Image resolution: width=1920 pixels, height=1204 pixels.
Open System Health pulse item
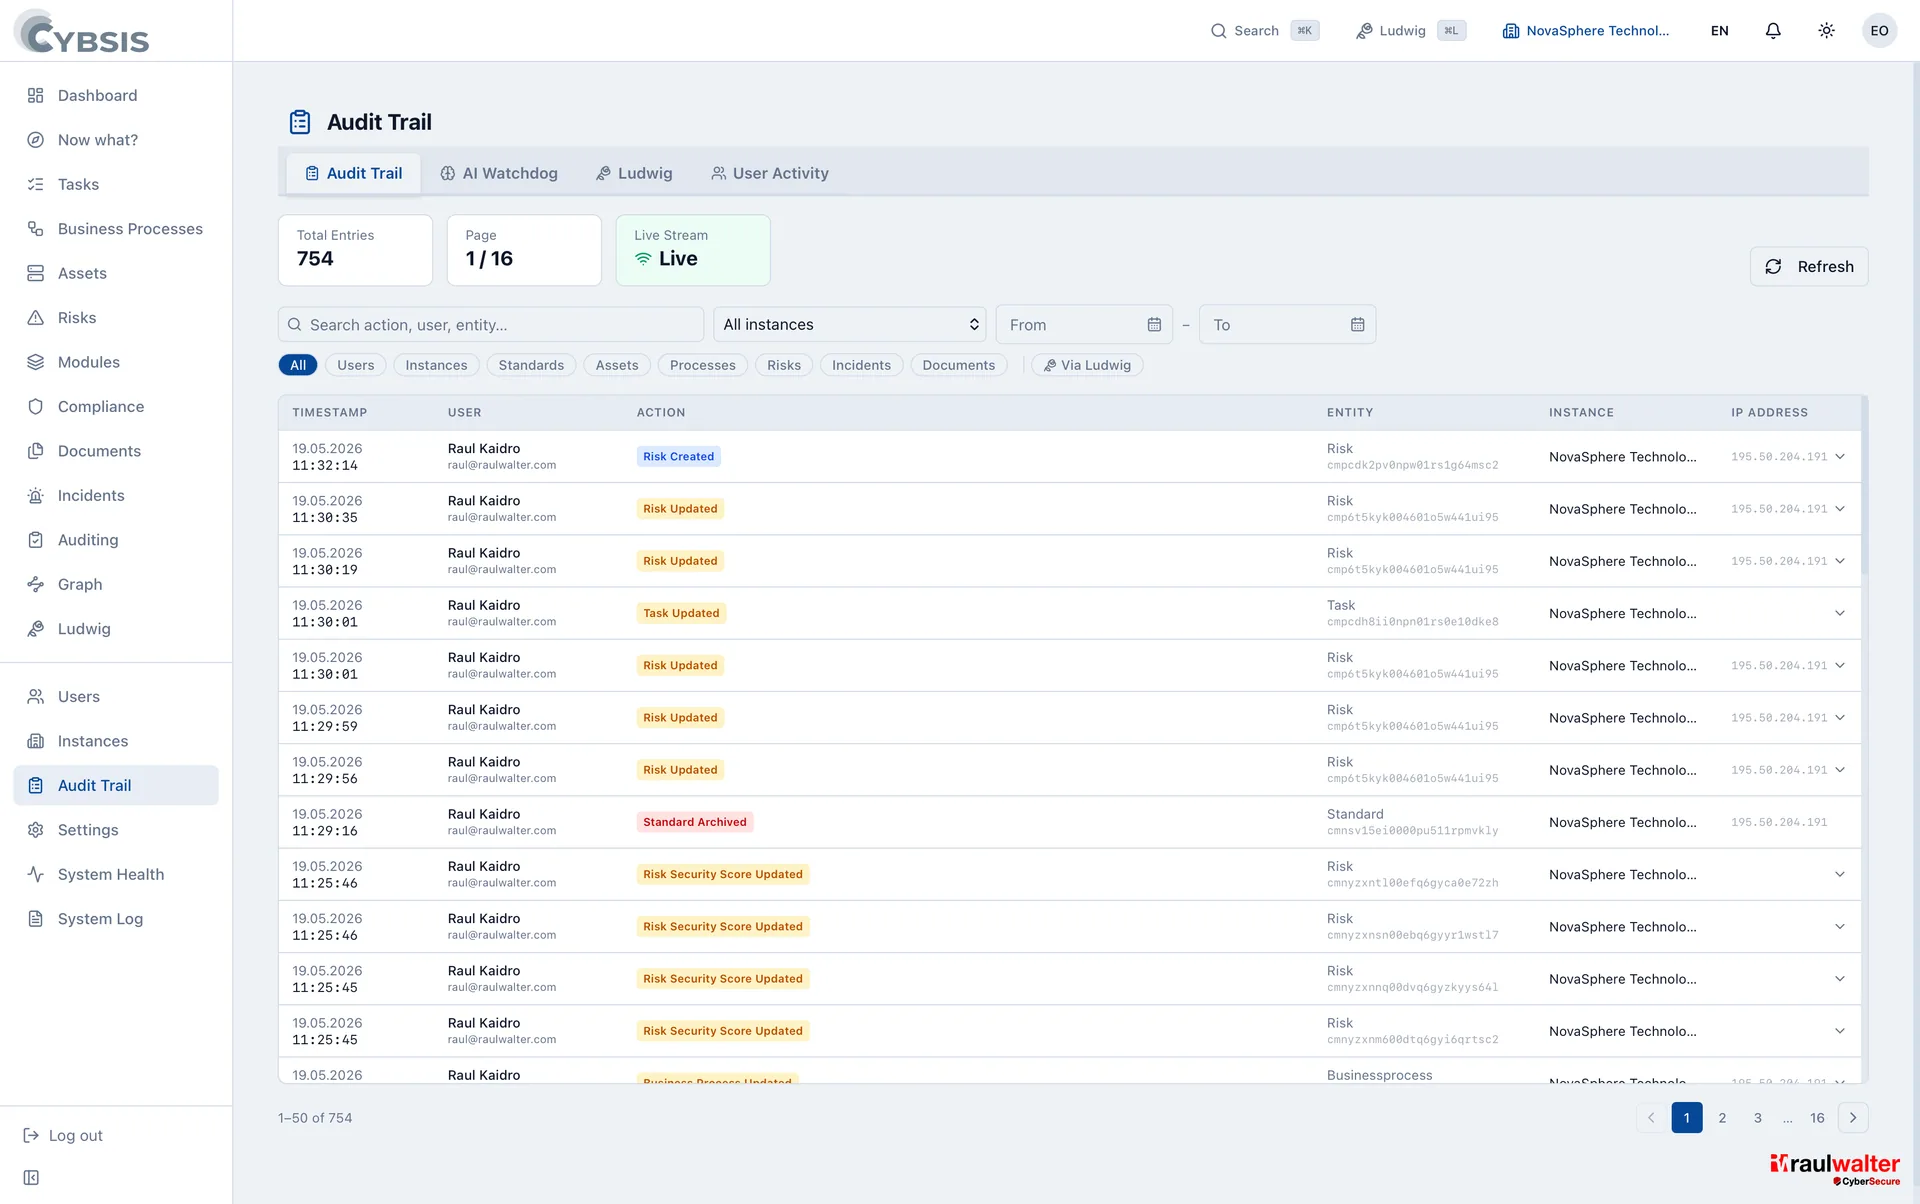pos(116,875)
